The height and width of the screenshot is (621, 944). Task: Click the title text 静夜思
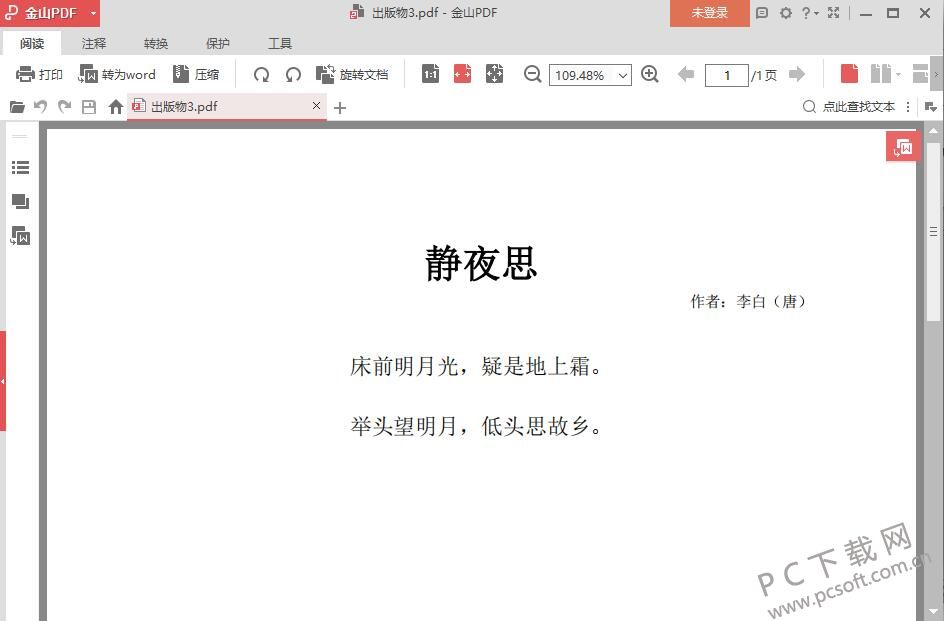[x=481, y=263]
